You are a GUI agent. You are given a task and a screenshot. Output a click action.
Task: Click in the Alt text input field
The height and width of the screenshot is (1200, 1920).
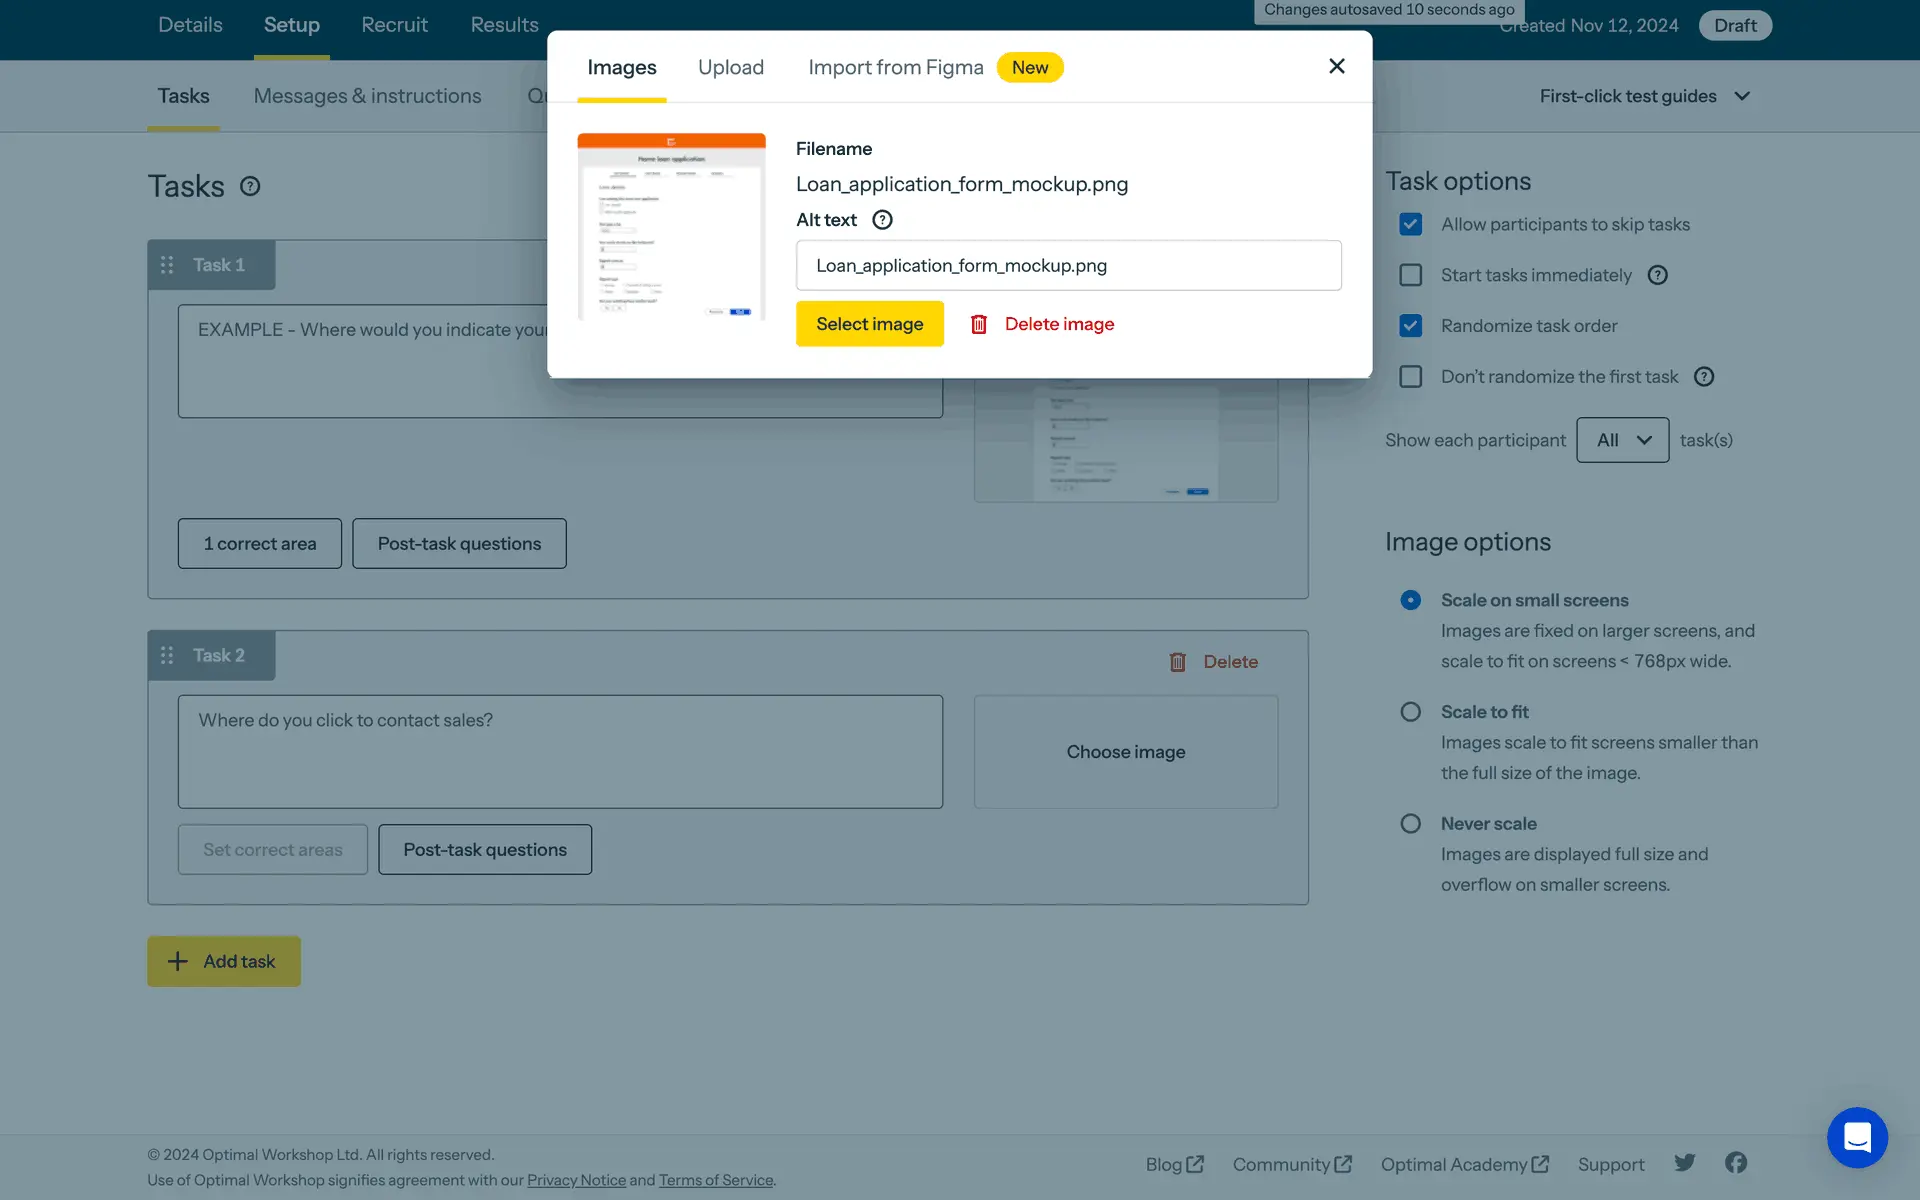tap(1068, 266)
